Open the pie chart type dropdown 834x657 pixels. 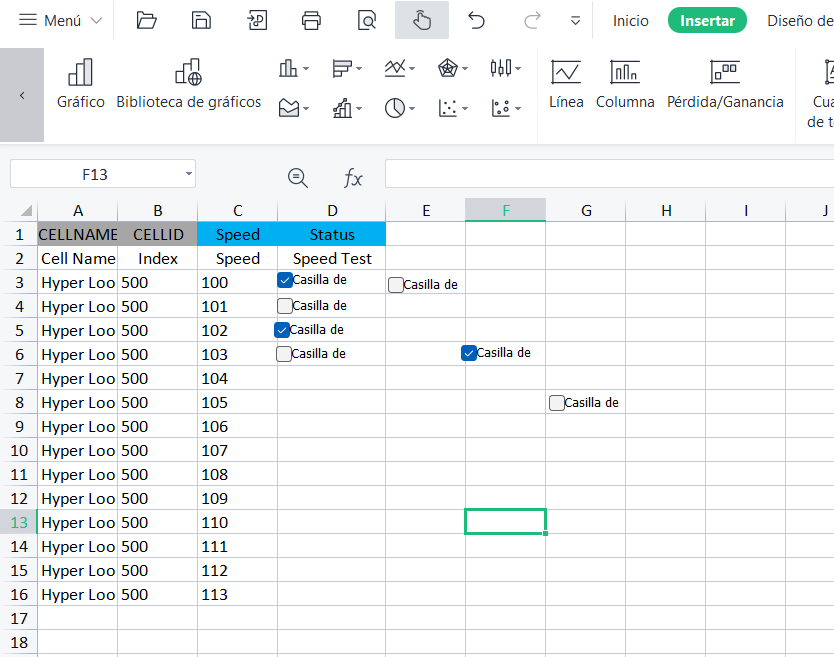coord(400,108)
